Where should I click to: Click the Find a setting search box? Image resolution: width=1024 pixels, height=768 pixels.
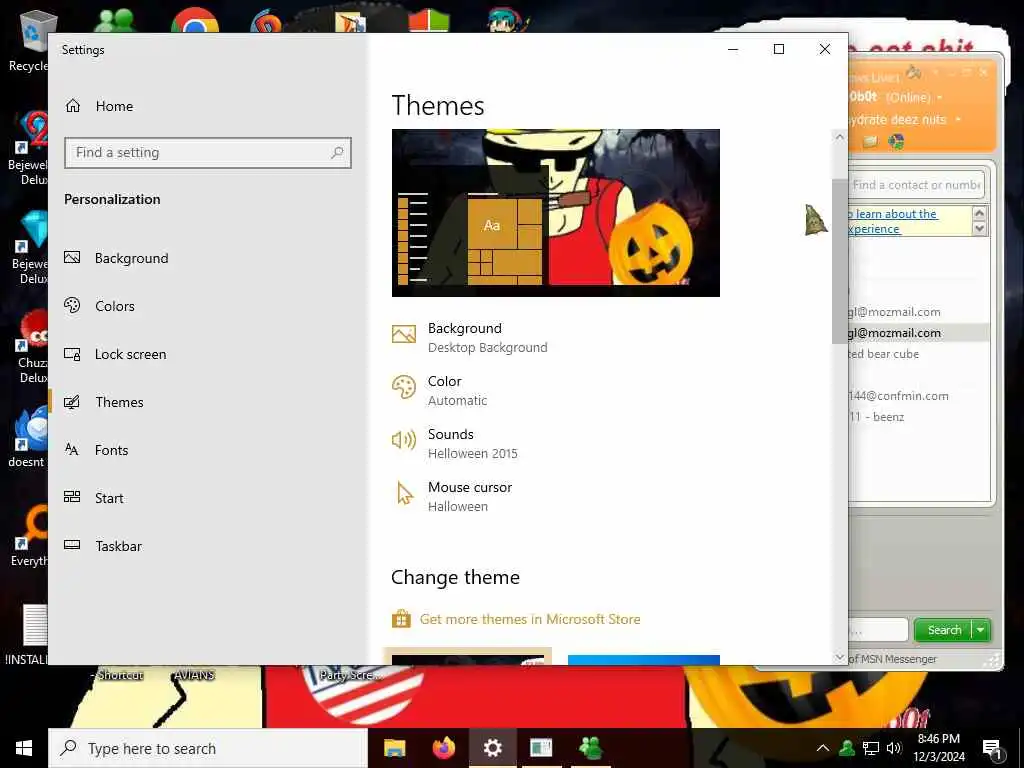(x=208, y=153)
